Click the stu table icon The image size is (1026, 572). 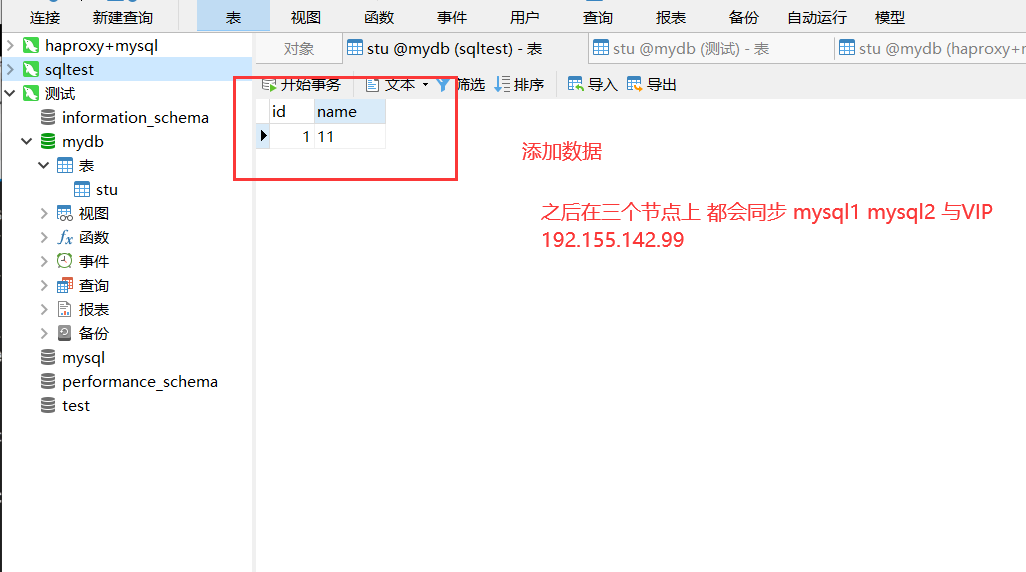click(x=82, y=190)
